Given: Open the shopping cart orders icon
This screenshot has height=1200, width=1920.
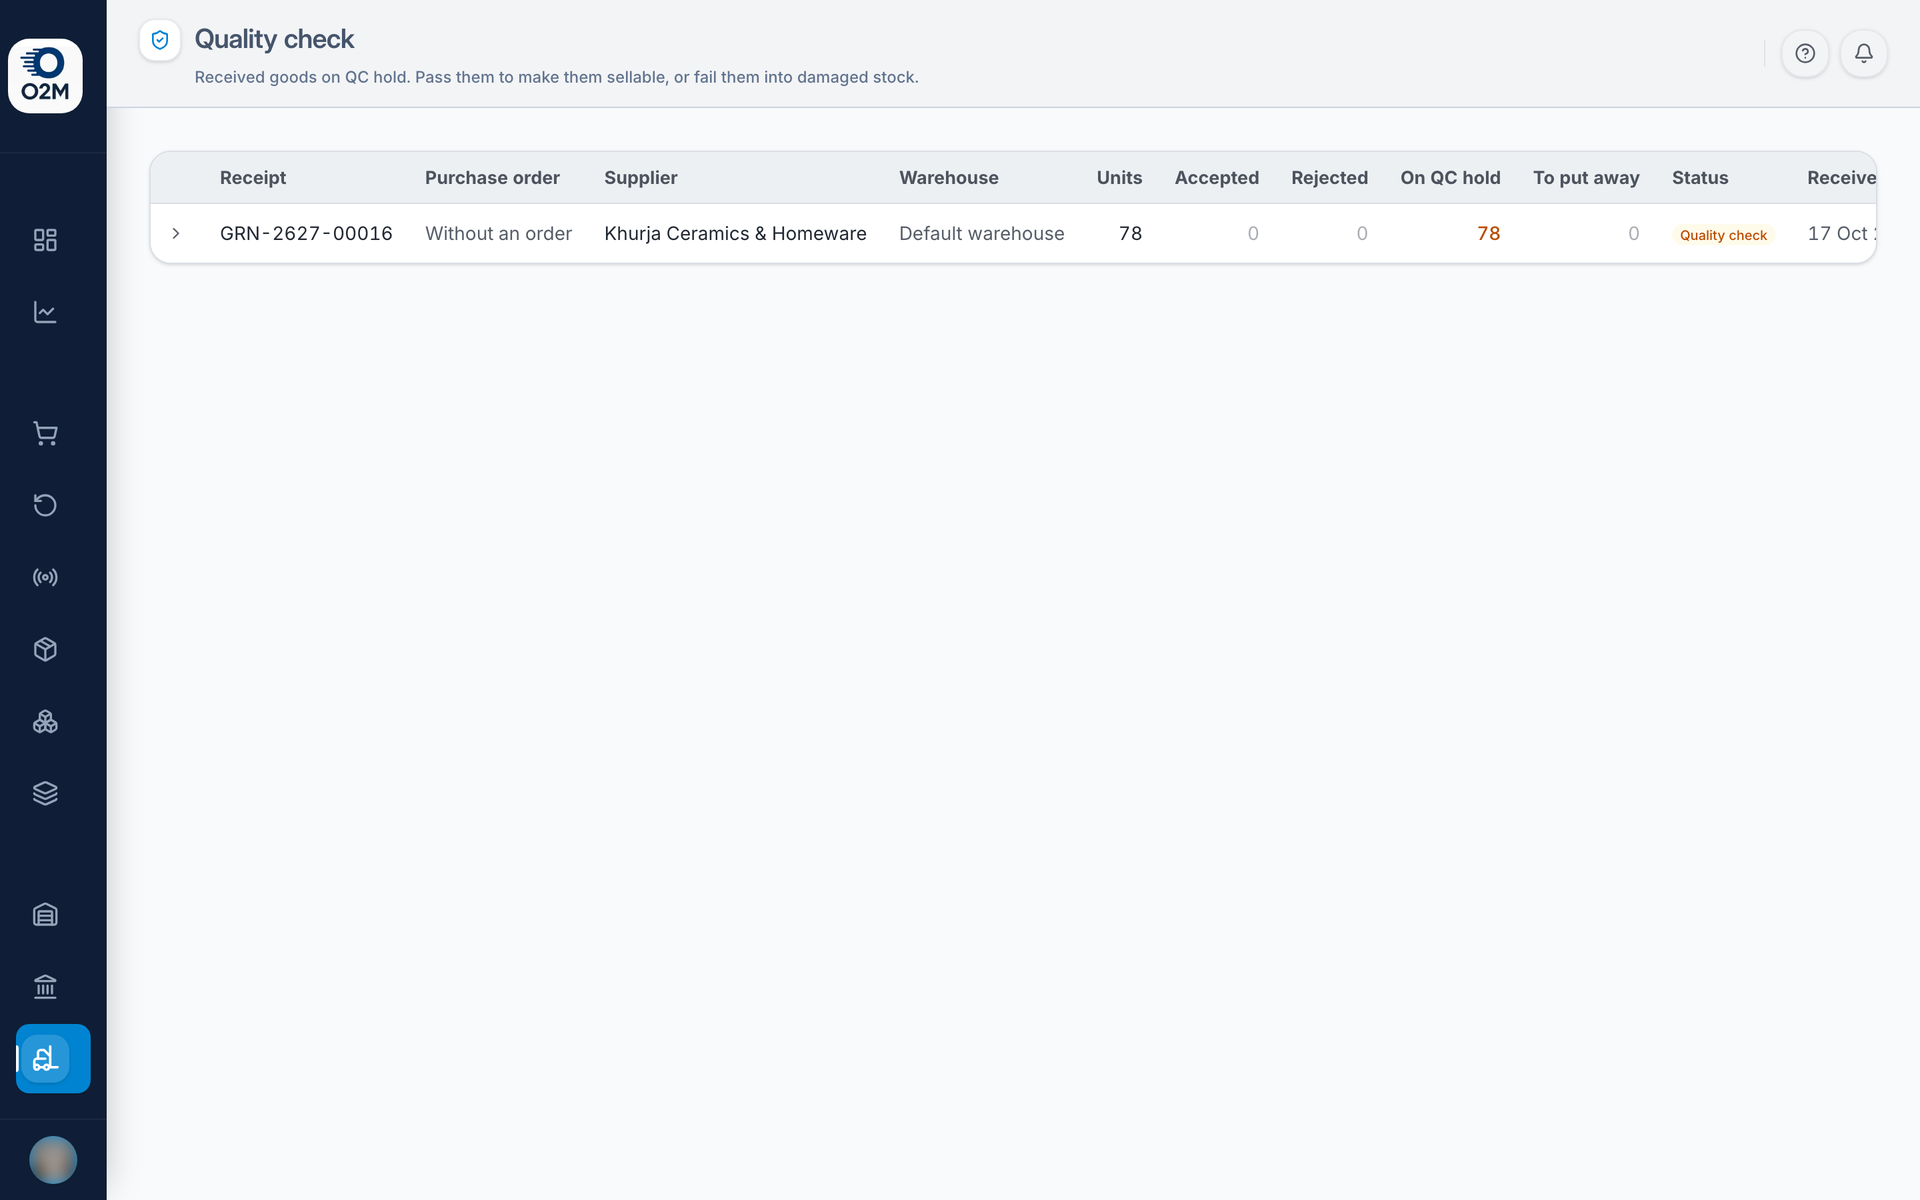Looking at the screenshot, I should (45, 433).
